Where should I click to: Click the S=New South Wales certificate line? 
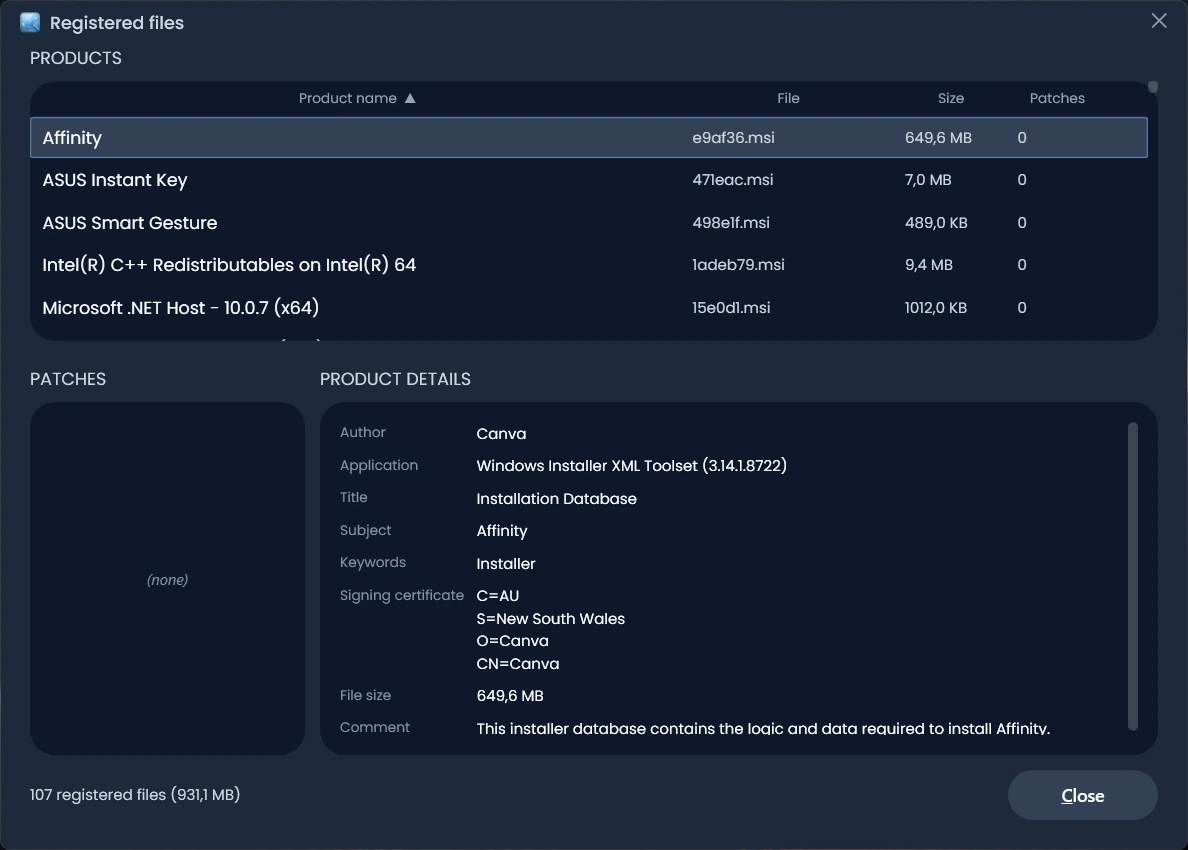[x=551, y=619]
